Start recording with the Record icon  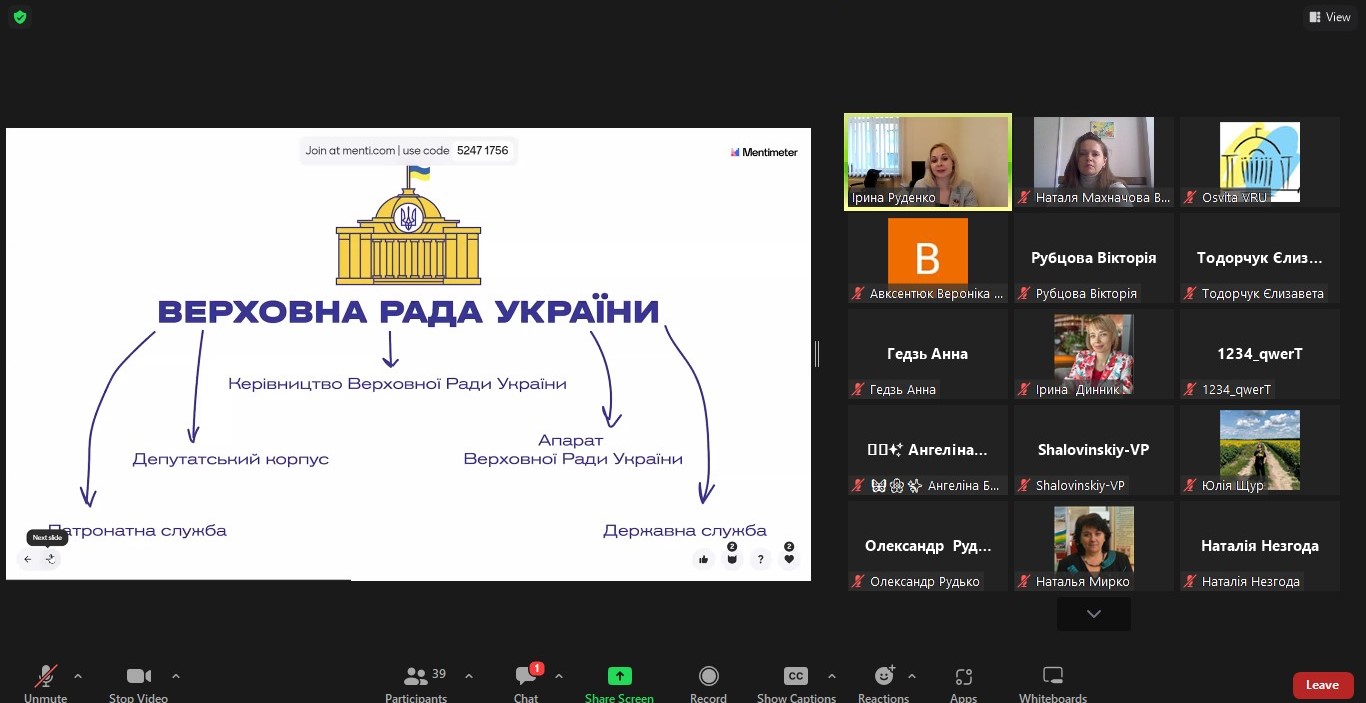tap(708, 677)
